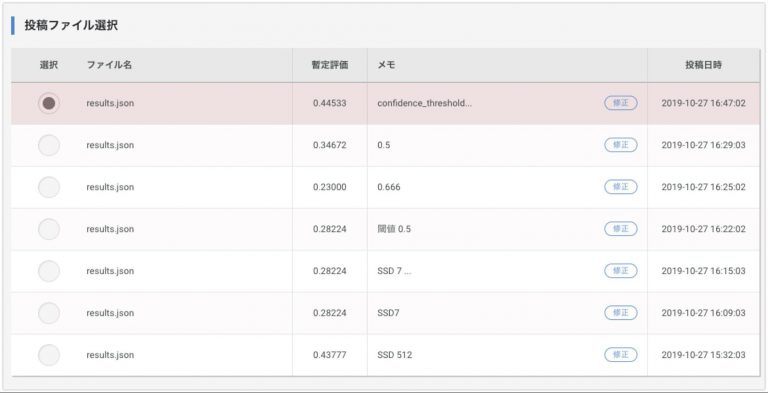The image size is (768, 393).
Task: Click 修正 for the 0.5 memo row
Action: pos(621,145)
